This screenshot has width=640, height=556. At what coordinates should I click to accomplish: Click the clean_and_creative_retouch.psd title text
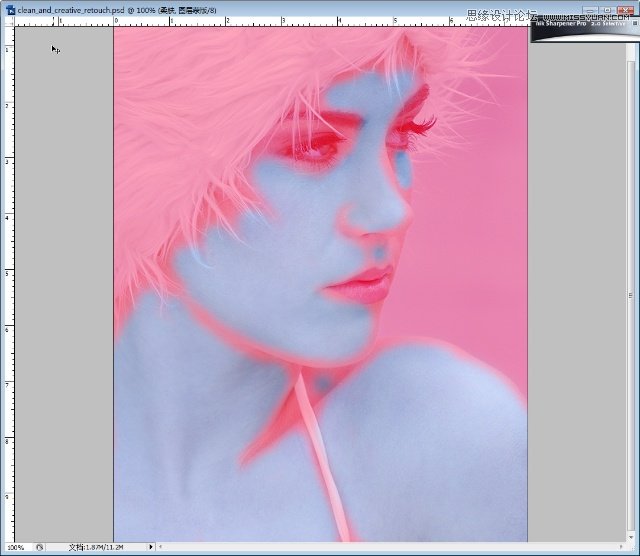pos(71,10)
